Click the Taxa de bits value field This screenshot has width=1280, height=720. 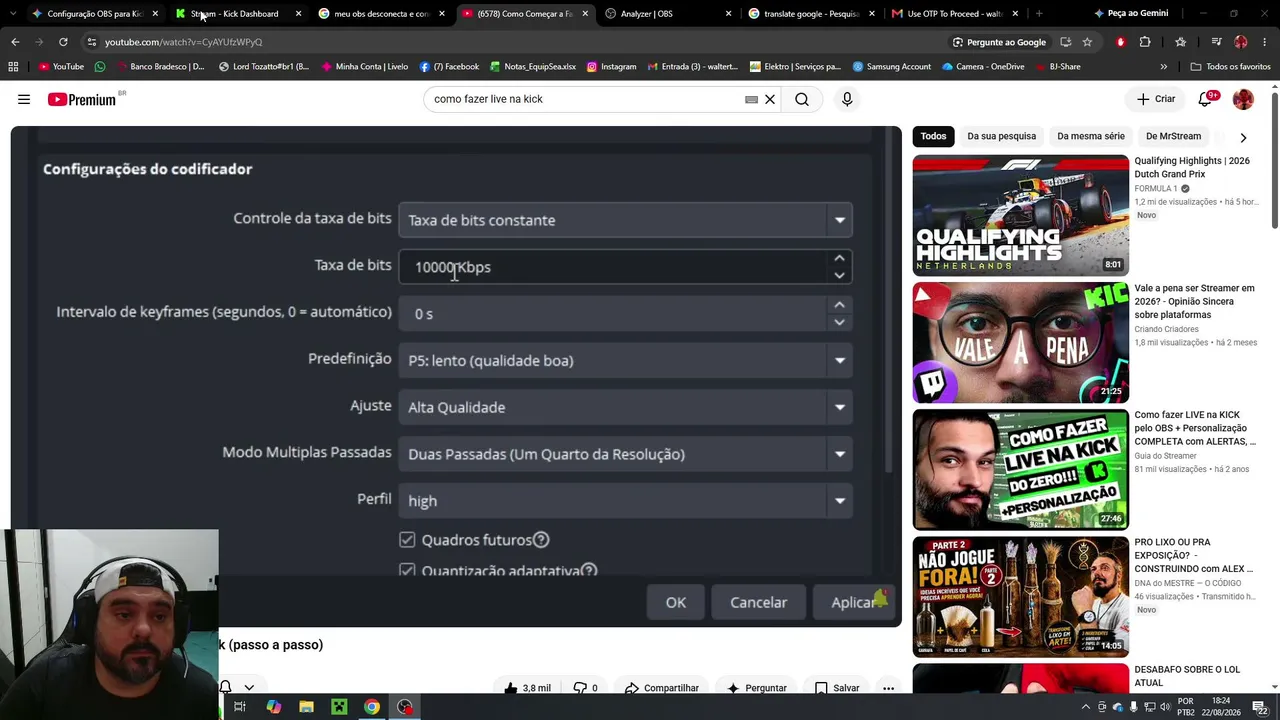tap(613, 267)
